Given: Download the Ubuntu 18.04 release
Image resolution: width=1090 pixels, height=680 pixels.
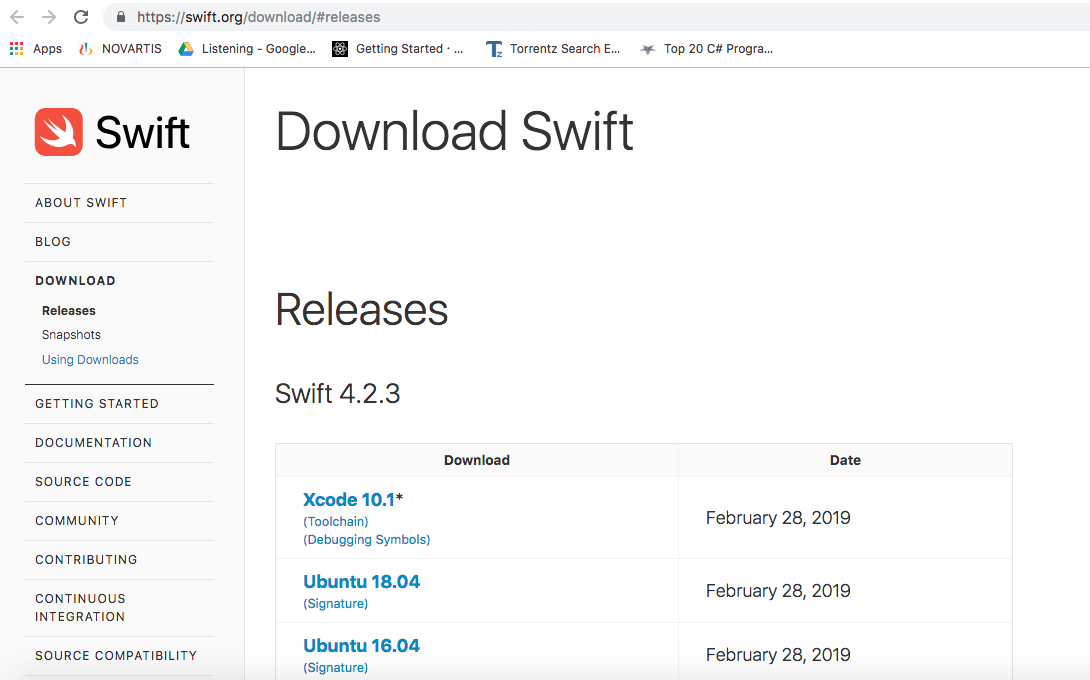Looking at the screenshot, I should [x=361, y=582].
